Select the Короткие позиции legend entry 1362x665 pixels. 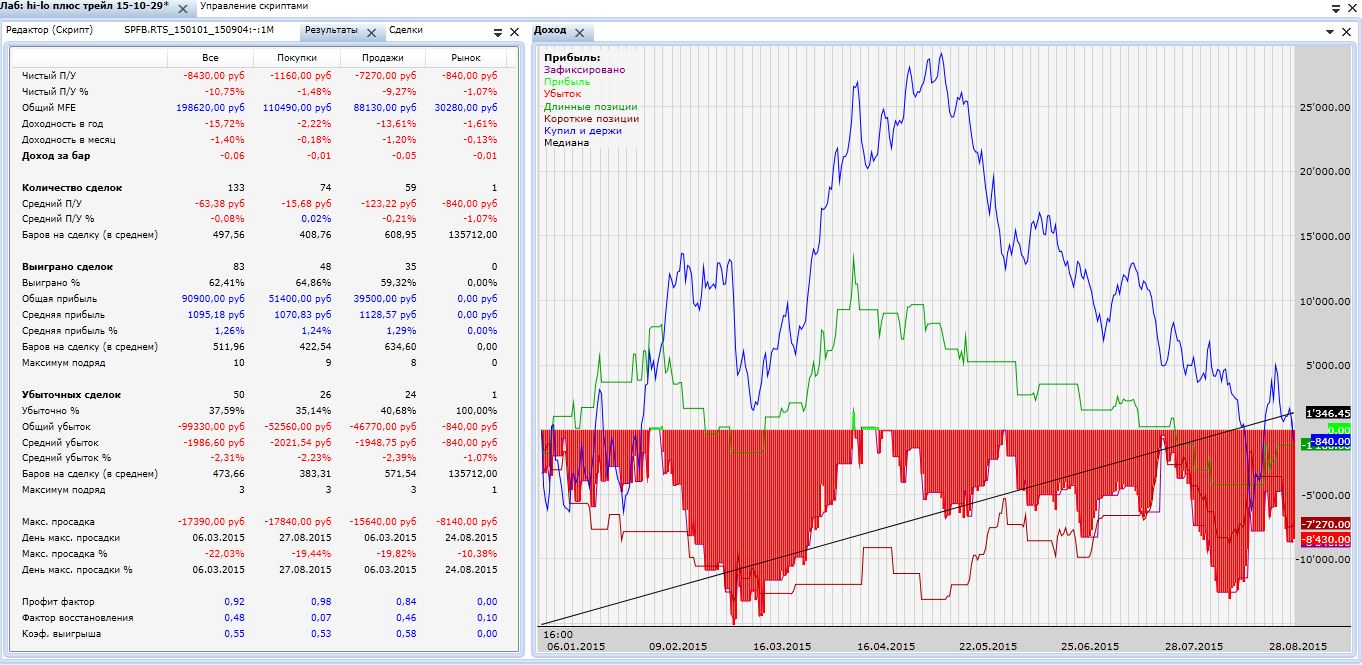[x=591, y=118]
